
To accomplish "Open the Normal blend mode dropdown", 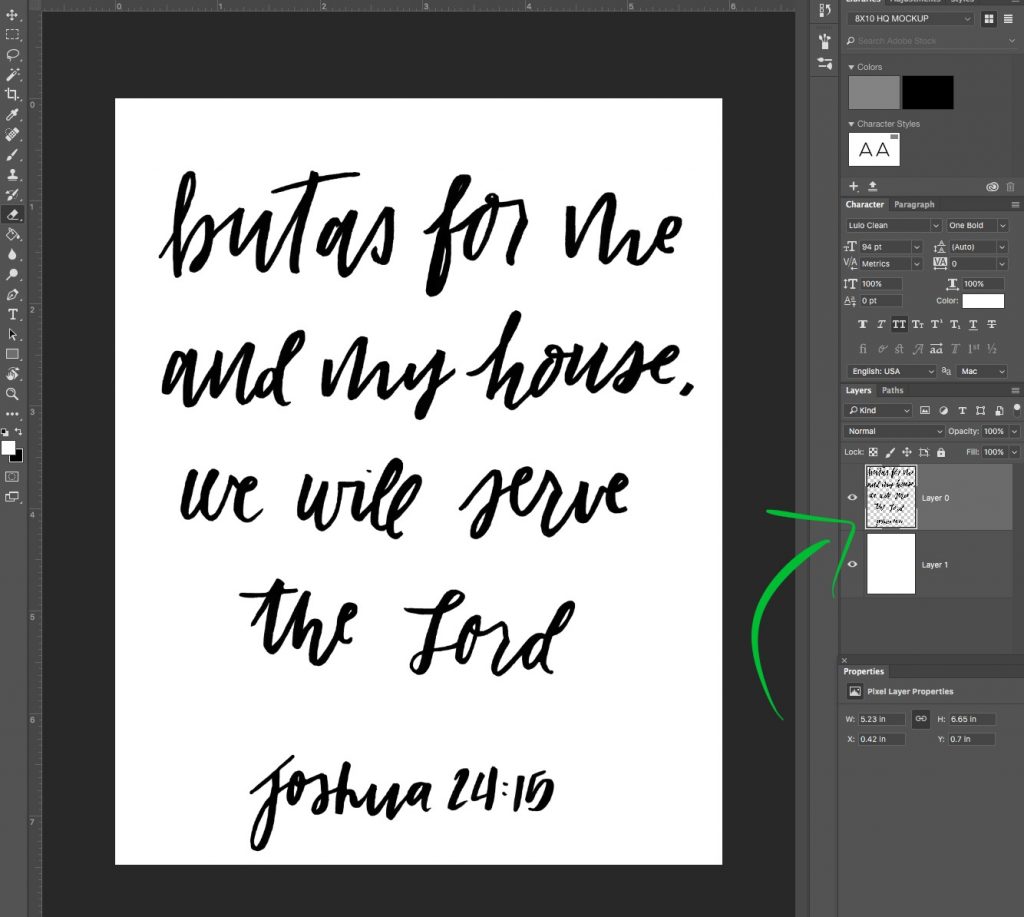I will pos(893,431).
